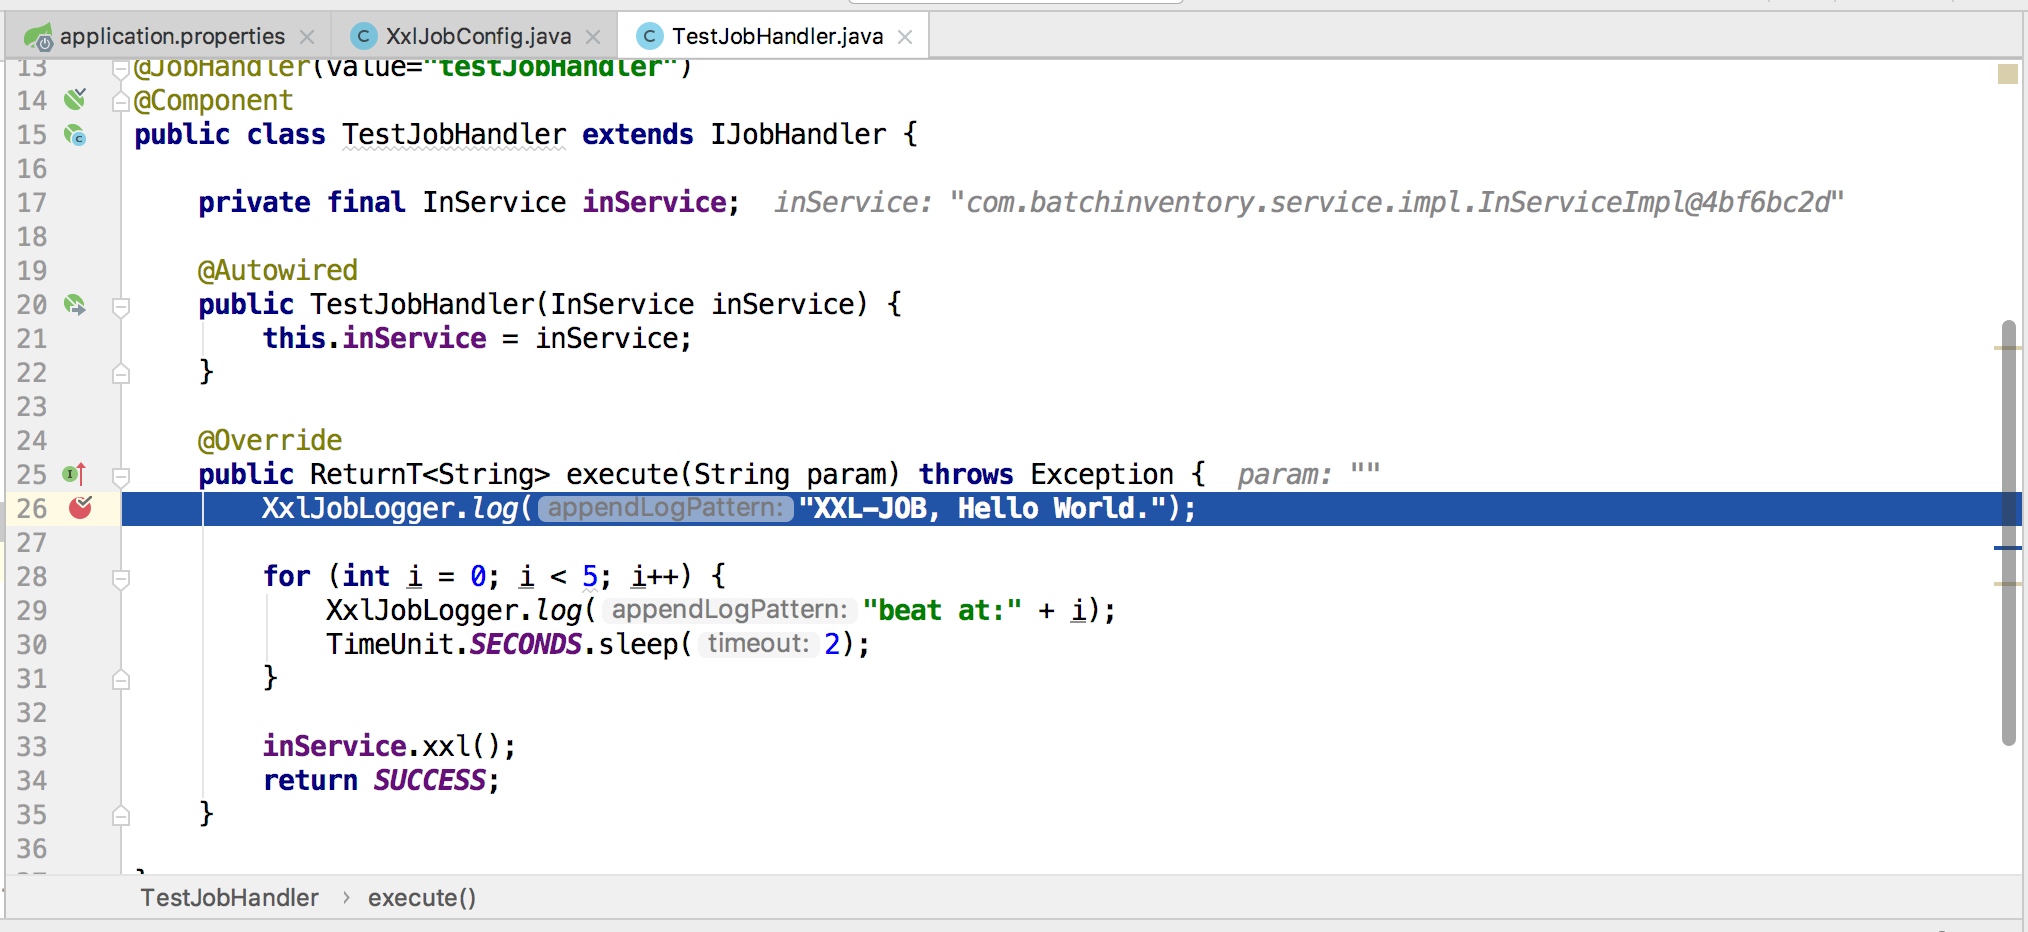Click the XxlJobConfig.java class icon in tab
Screen dimensions: 2028x932
pyautogui.click(x=364, y=37)
